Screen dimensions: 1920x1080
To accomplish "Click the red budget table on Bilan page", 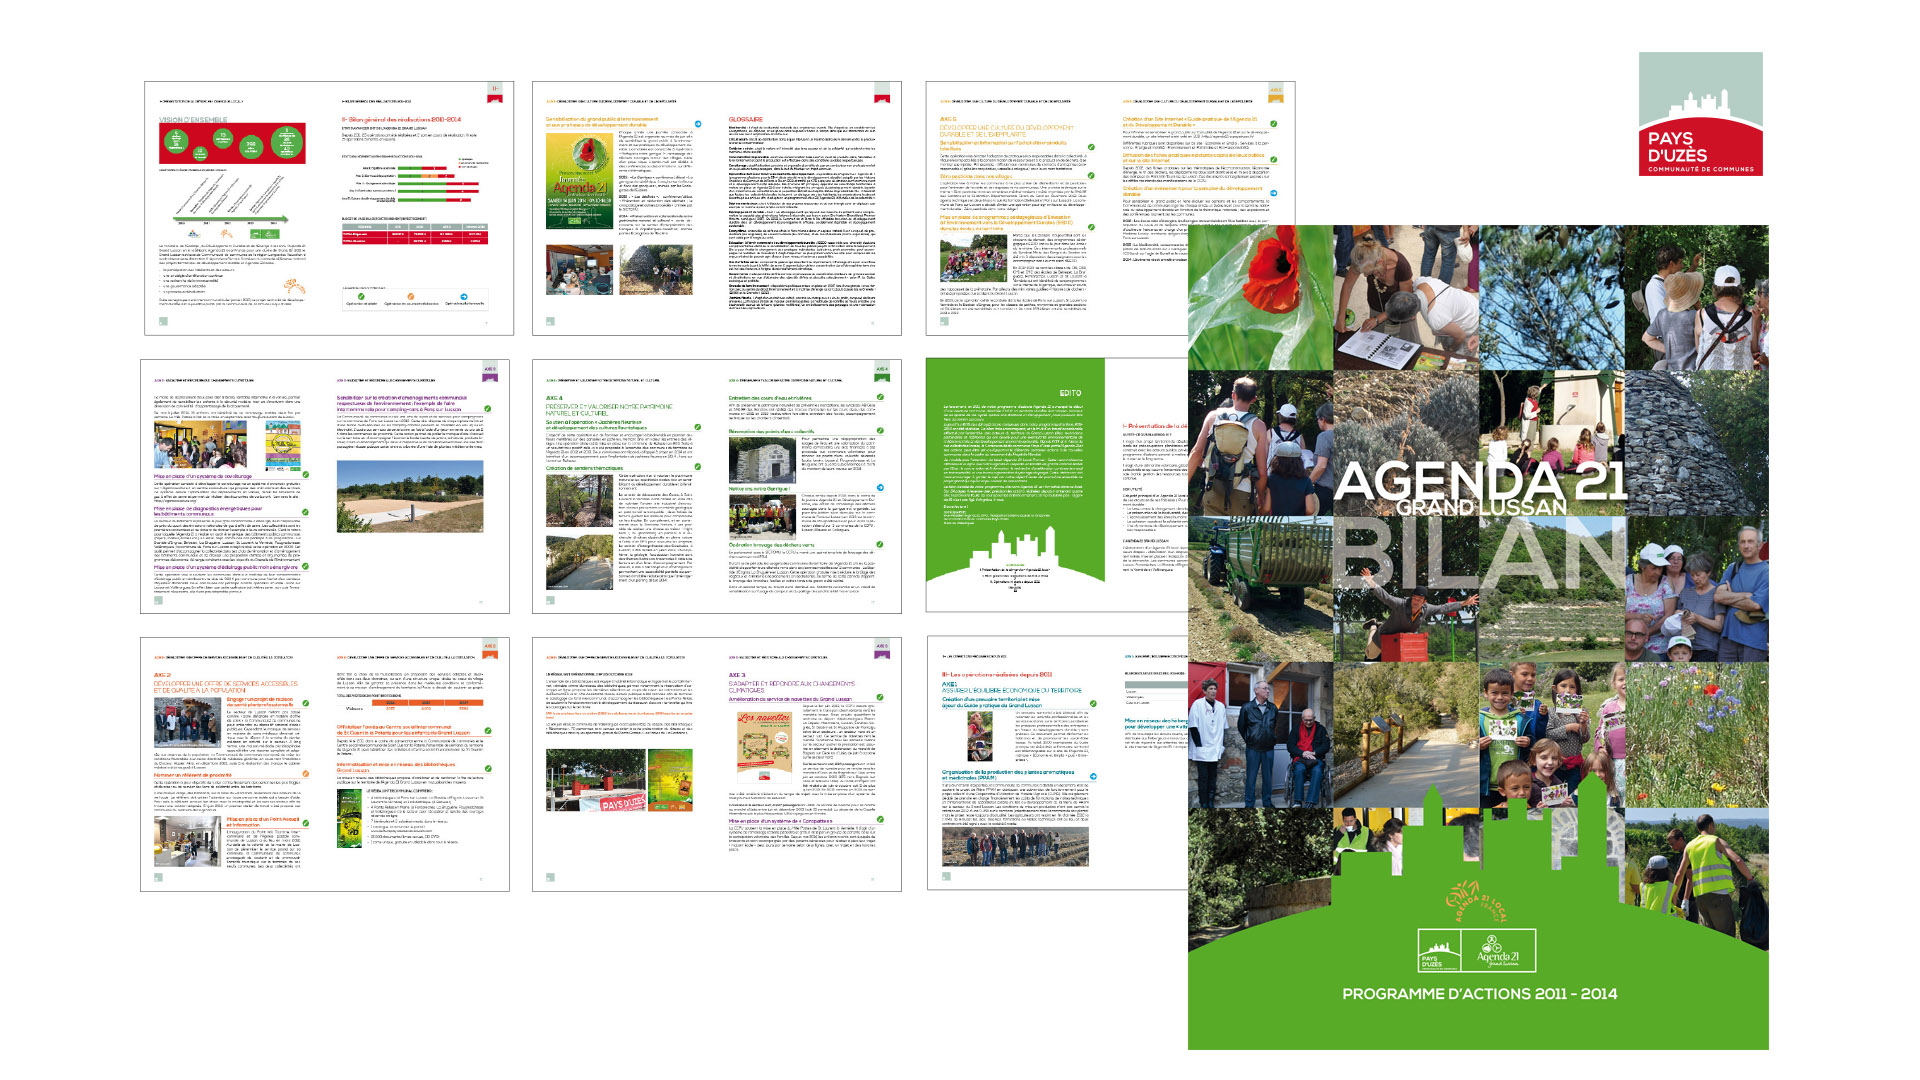I will (415, 233).
